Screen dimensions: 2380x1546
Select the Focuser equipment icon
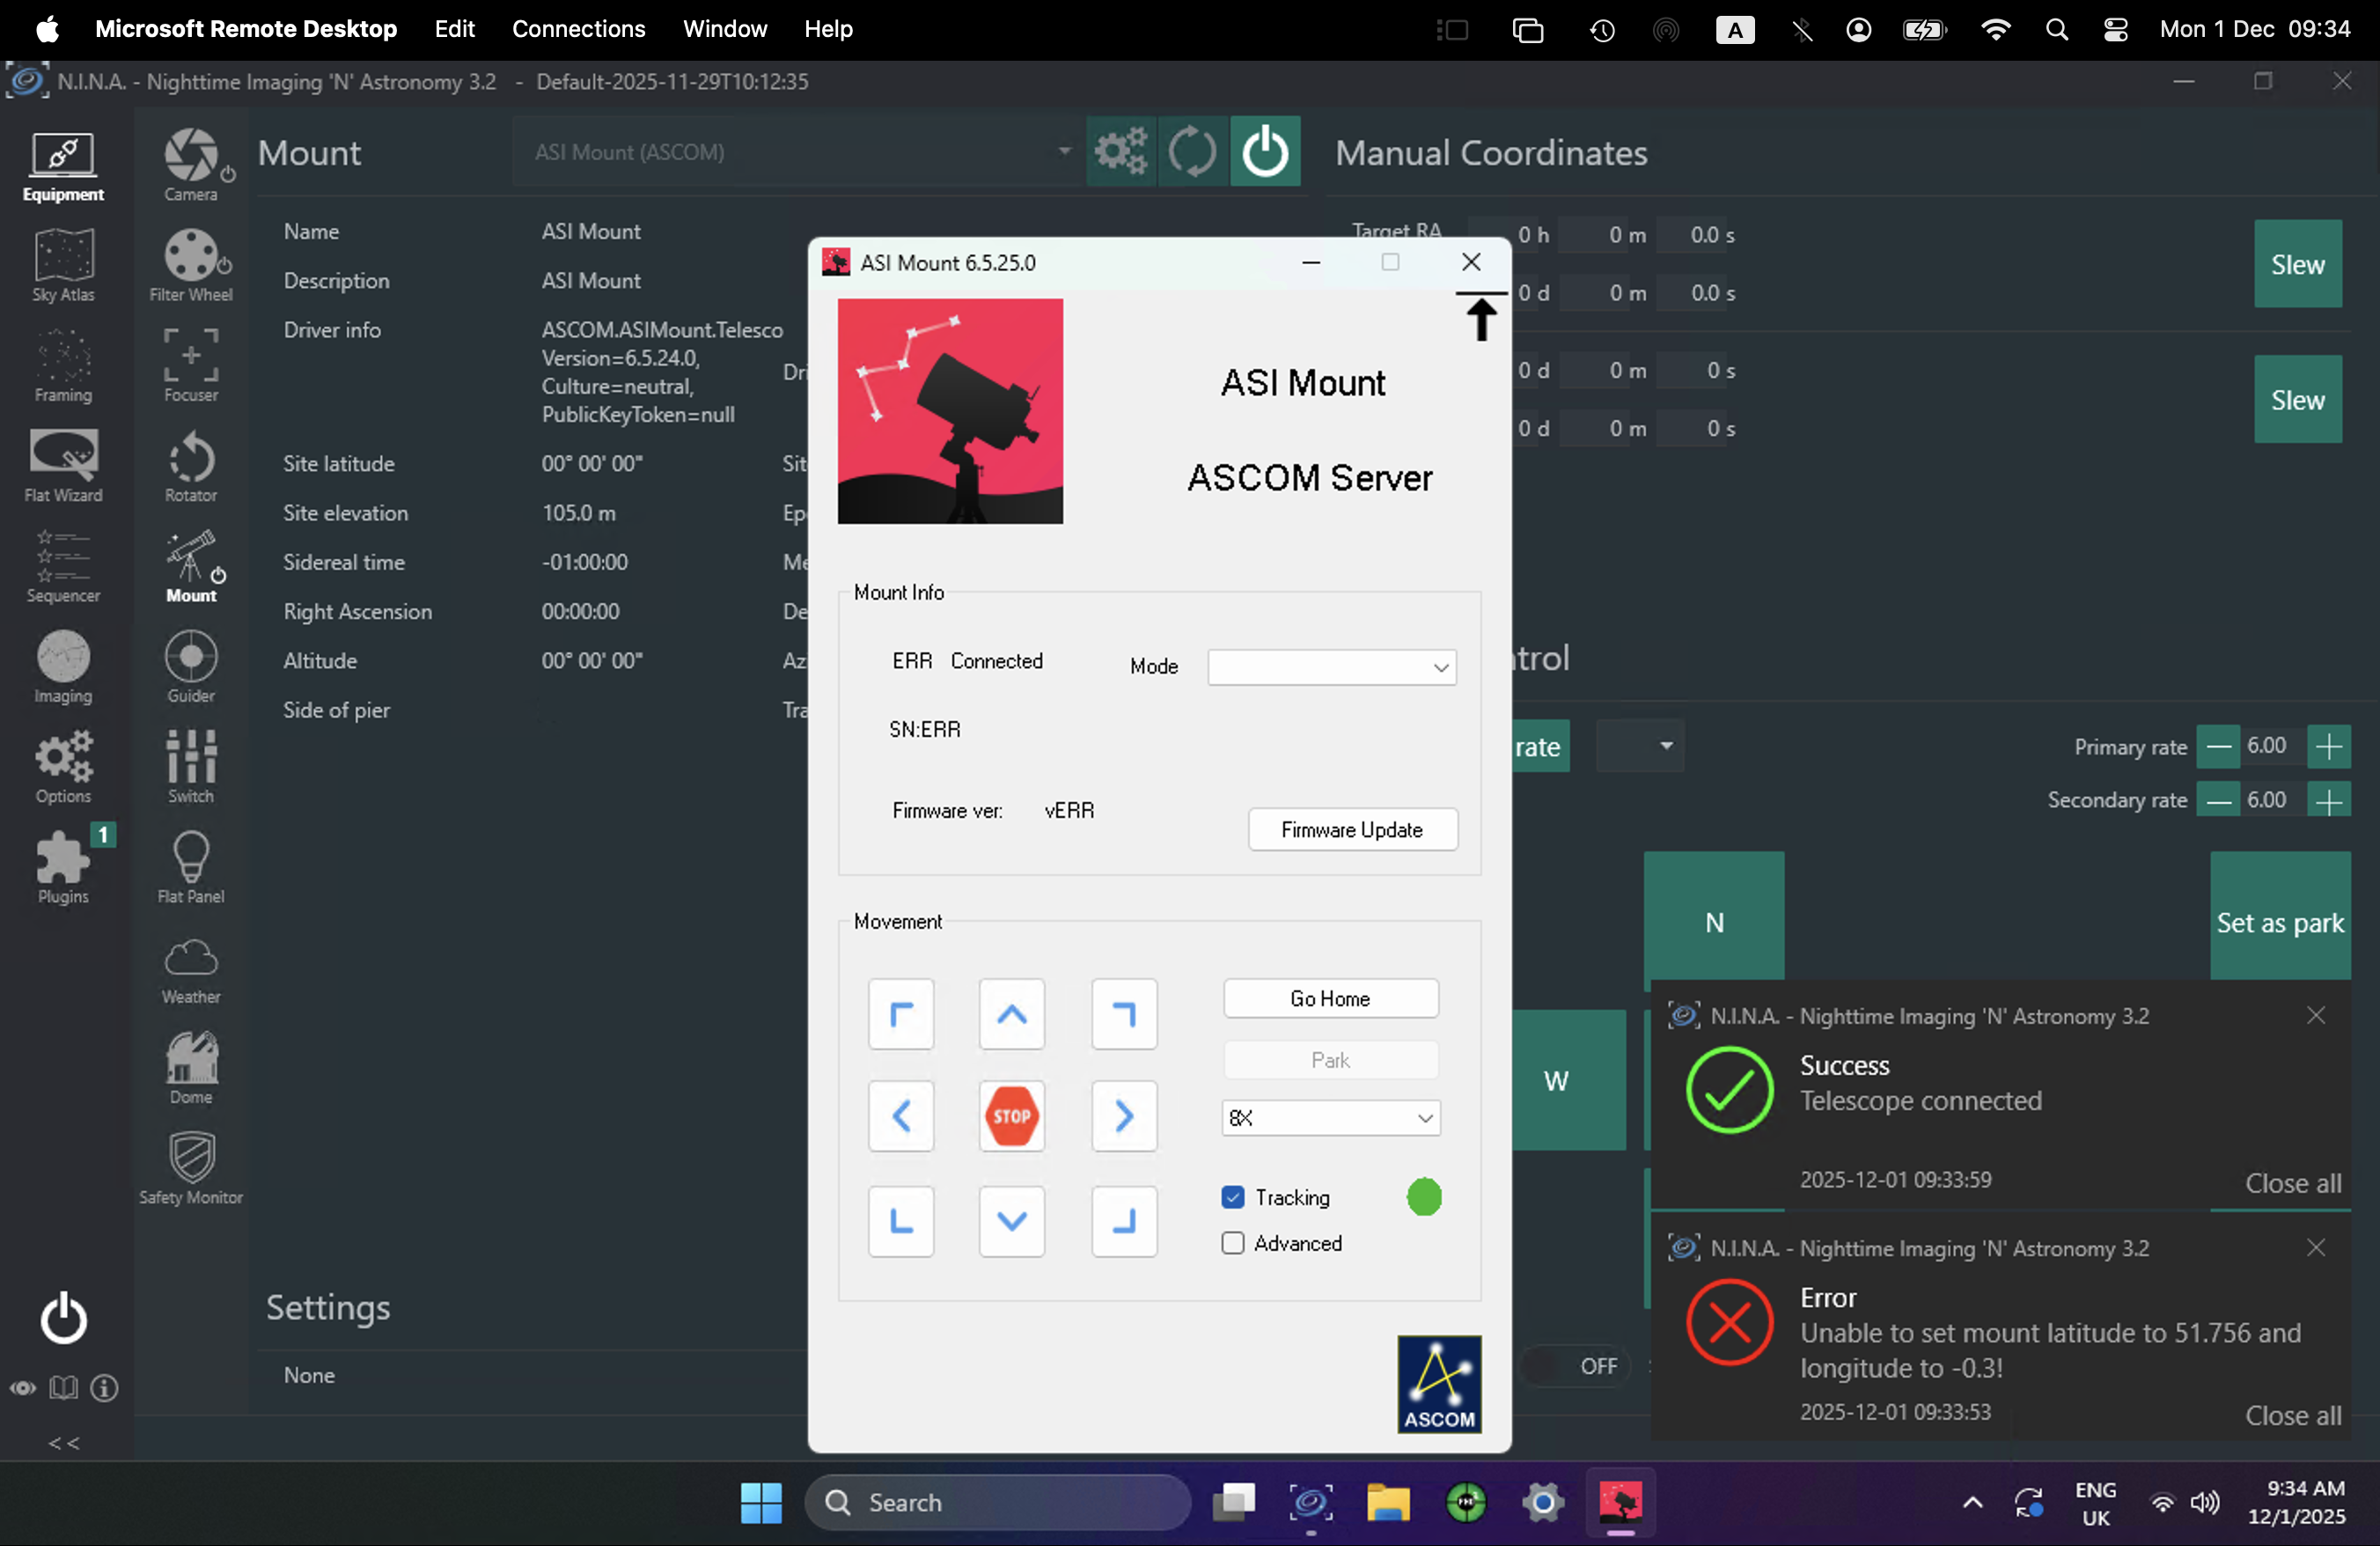pos(190,365)
